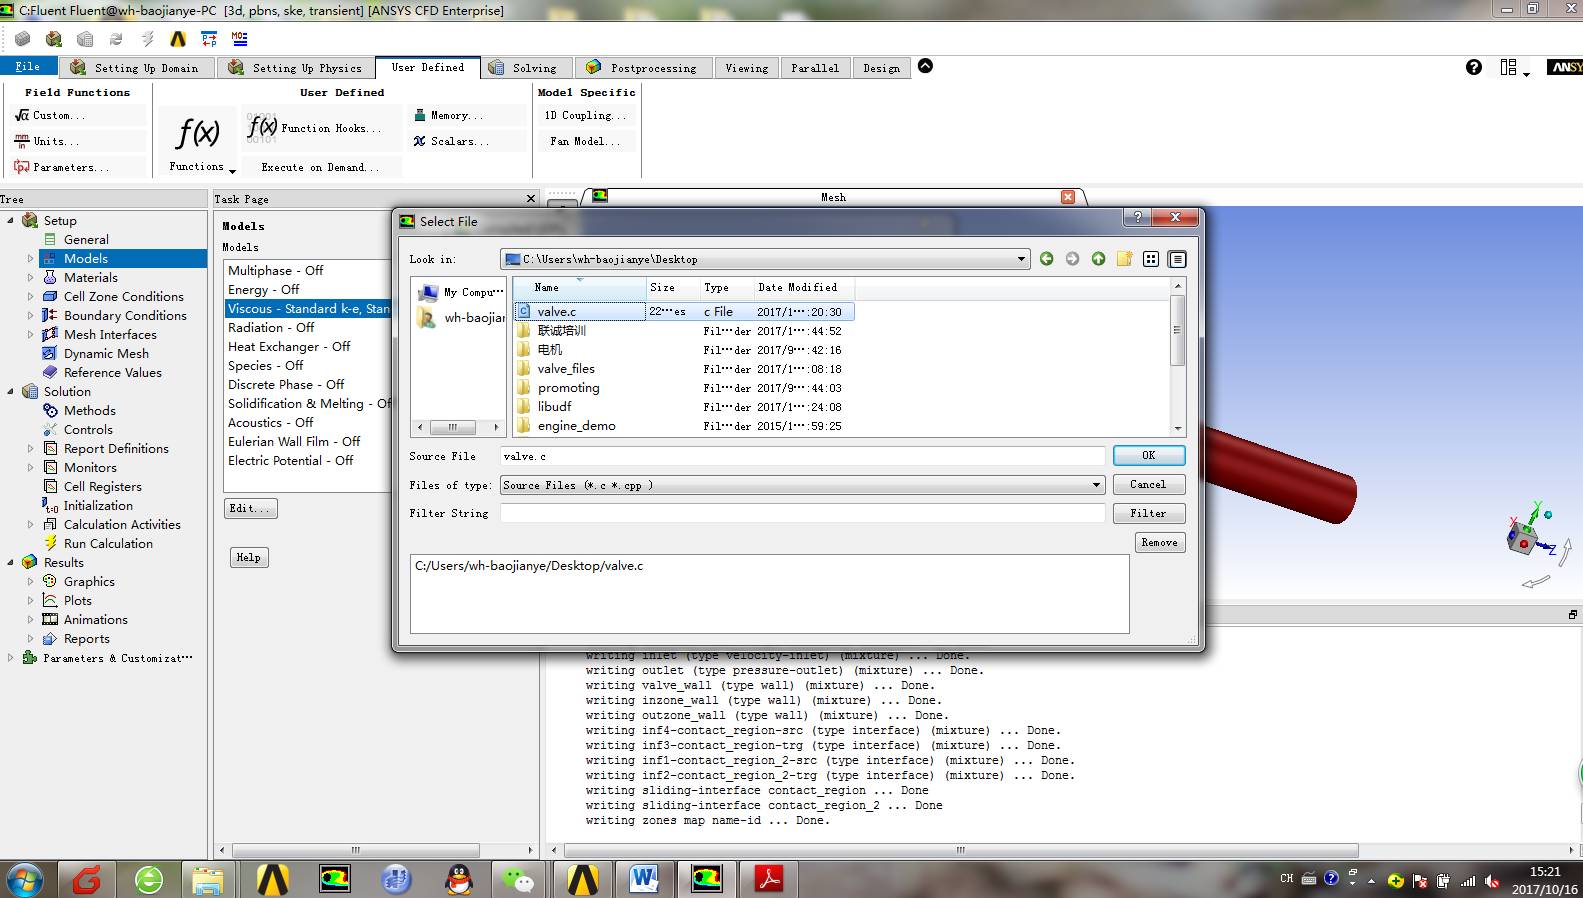Click Help in Models task page
Screen dimensions: 1583x898
coord(249,558)
